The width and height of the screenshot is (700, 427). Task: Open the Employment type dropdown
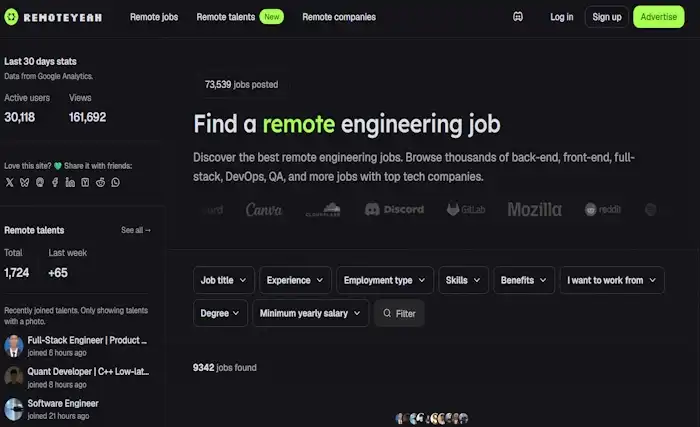(385, 280)
